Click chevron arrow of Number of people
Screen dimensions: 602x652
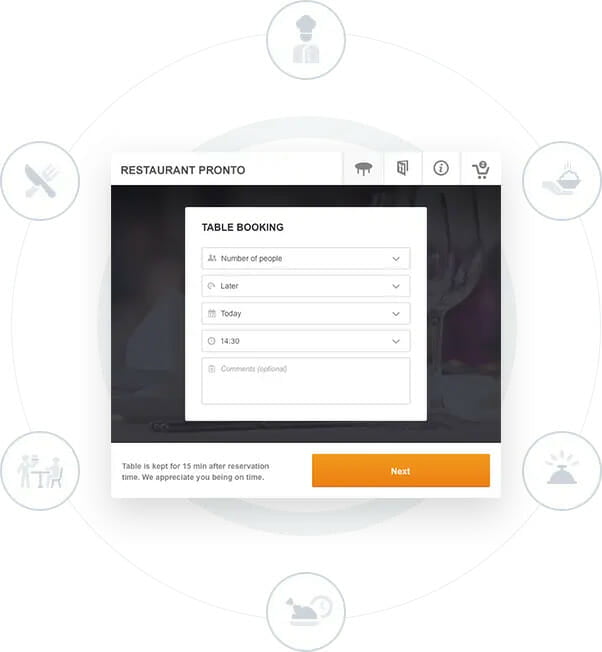click(396, 259)
